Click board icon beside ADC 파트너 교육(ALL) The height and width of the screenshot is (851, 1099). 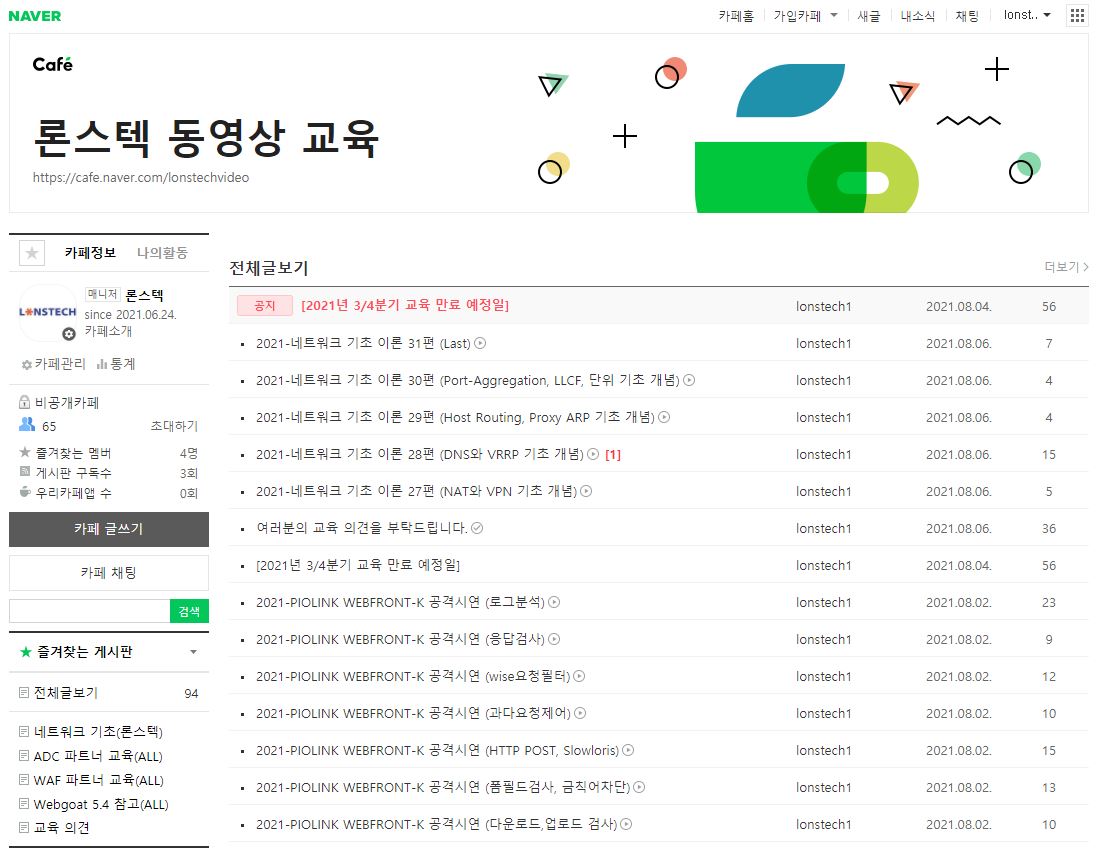[24, 756]
